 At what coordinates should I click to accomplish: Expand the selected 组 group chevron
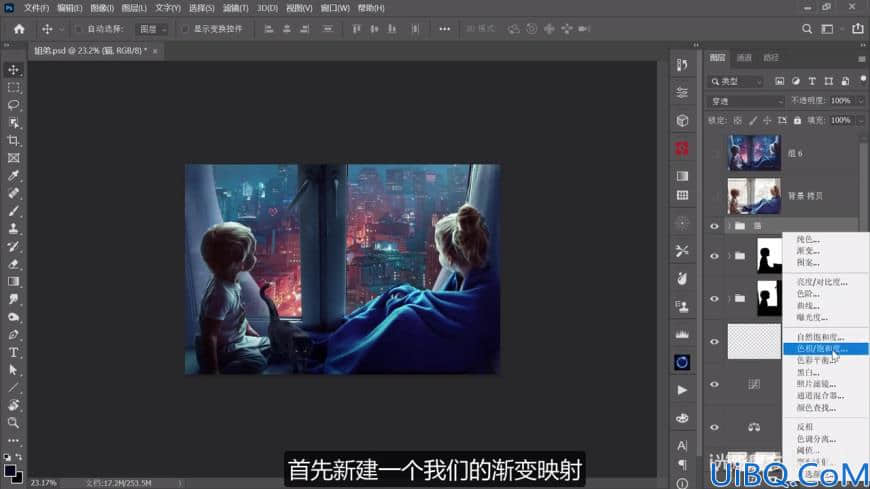(729, 226)
